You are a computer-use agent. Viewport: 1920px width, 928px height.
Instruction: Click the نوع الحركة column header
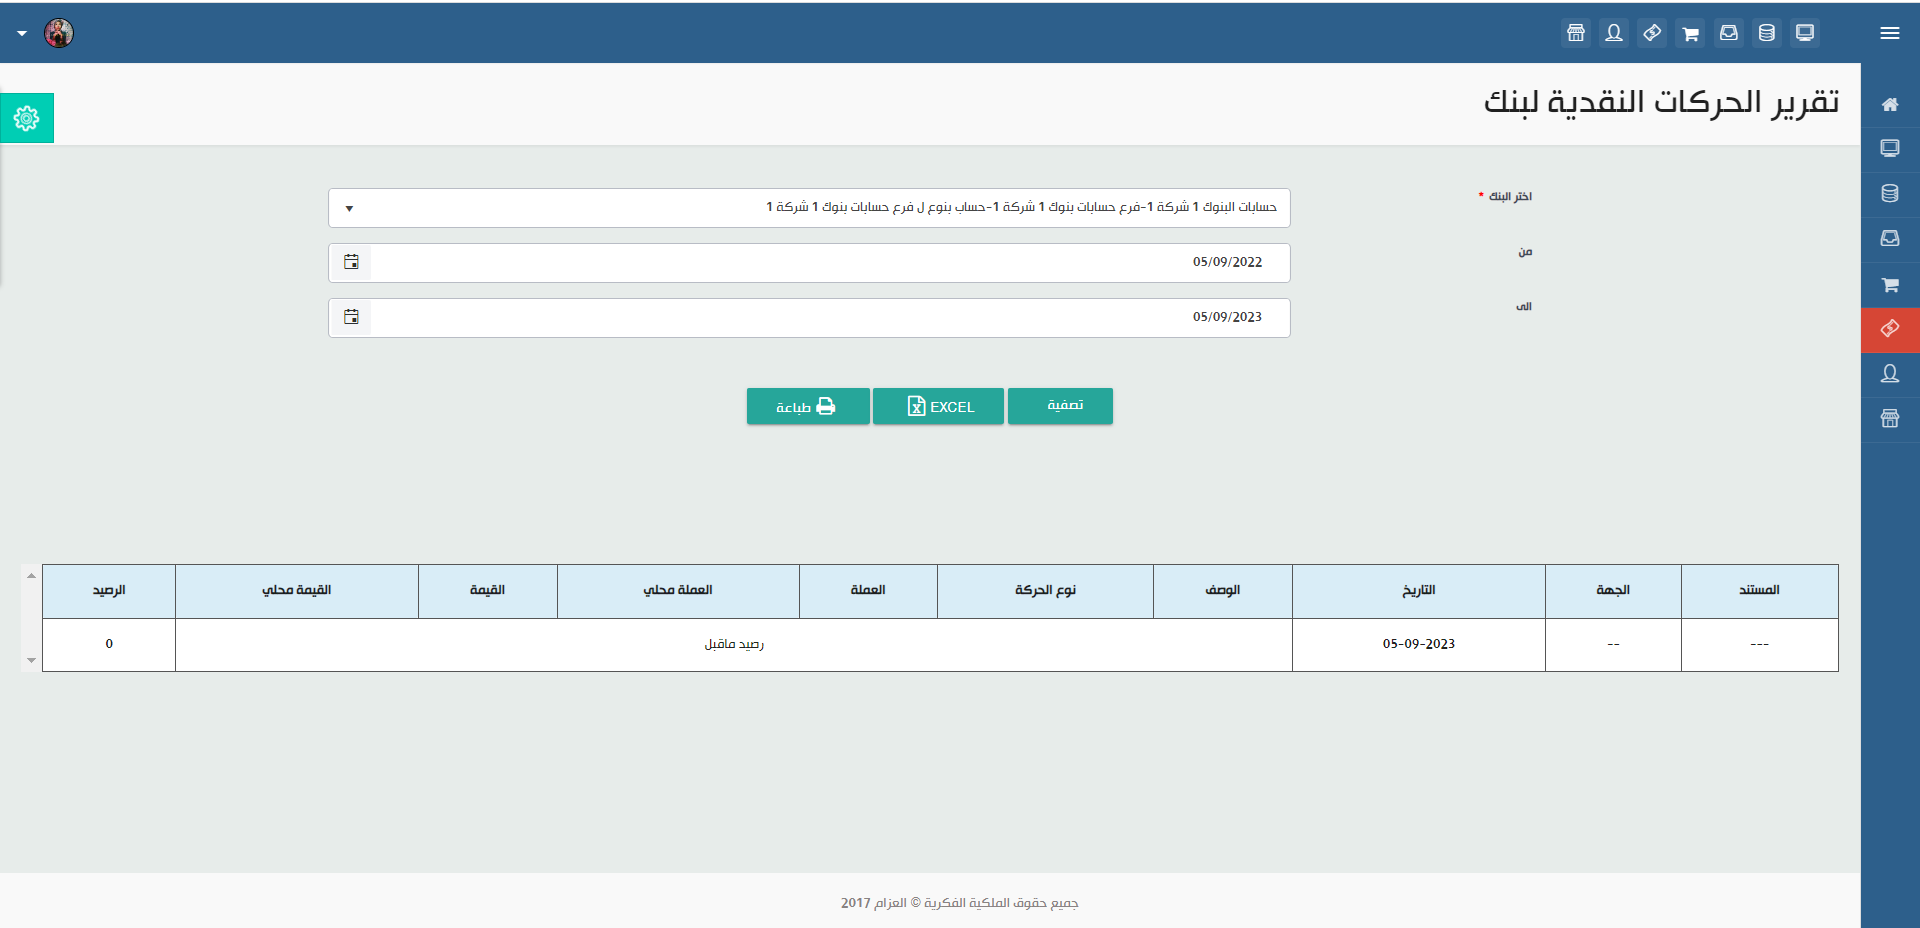tap(1045, 591)
